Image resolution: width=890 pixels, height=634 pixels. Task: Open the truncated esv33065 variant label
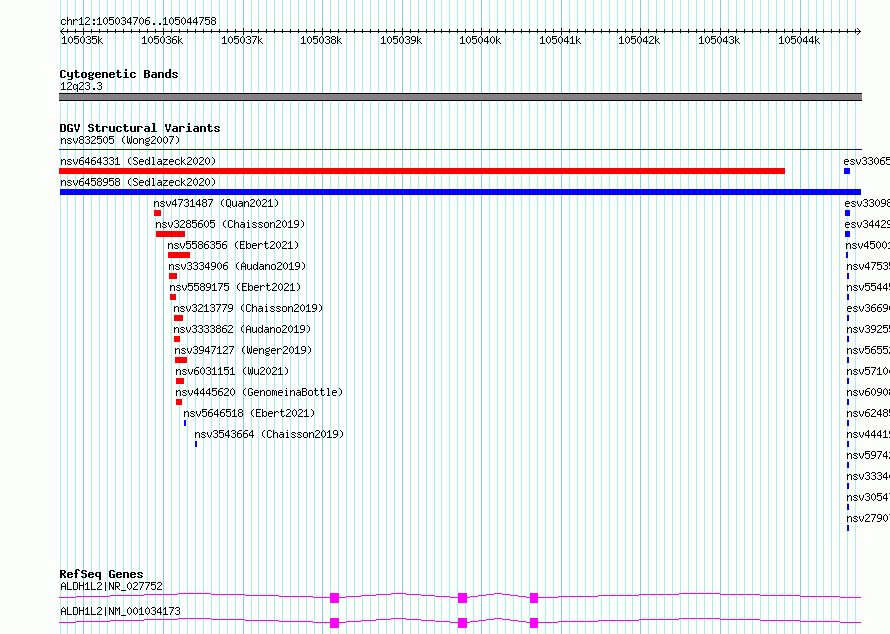click(x=866, y=161)
